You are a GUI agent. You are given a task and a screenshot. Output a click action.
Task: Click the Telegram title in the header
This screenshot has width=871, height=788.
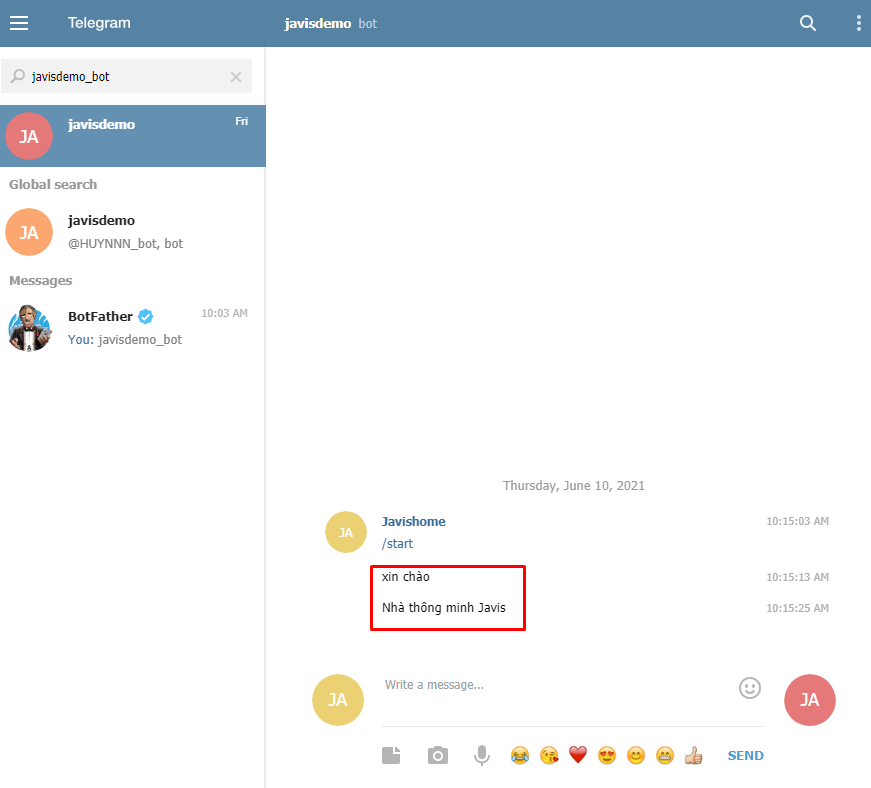pyautogui.click(x=99, y=23)
